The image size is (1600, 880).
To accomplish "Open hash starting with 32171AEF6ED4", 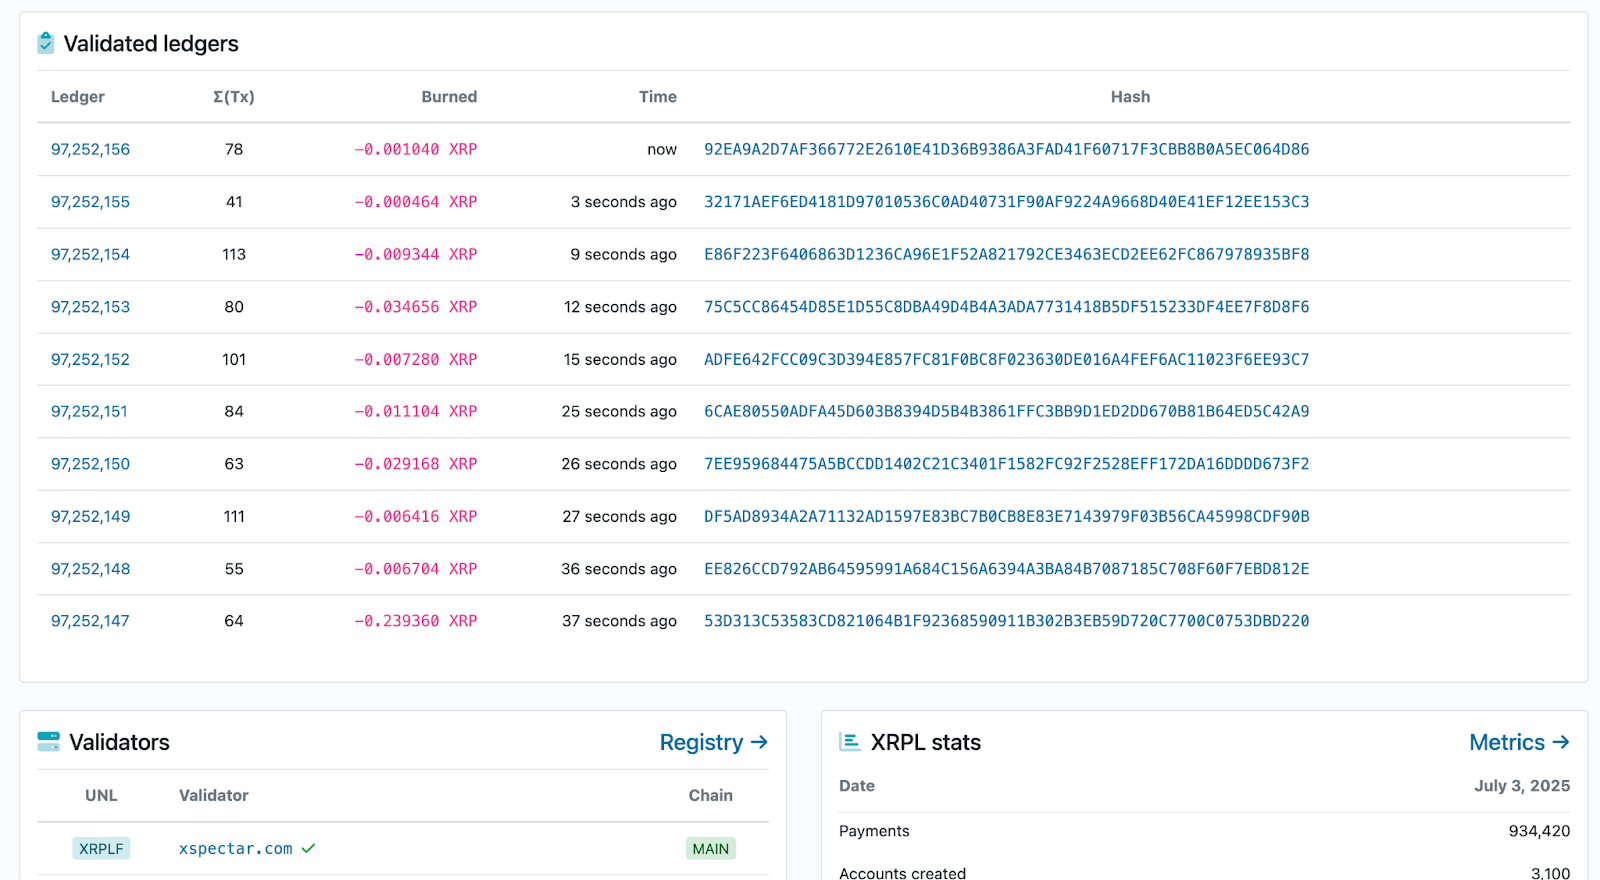I will (x=1006, y=202).
